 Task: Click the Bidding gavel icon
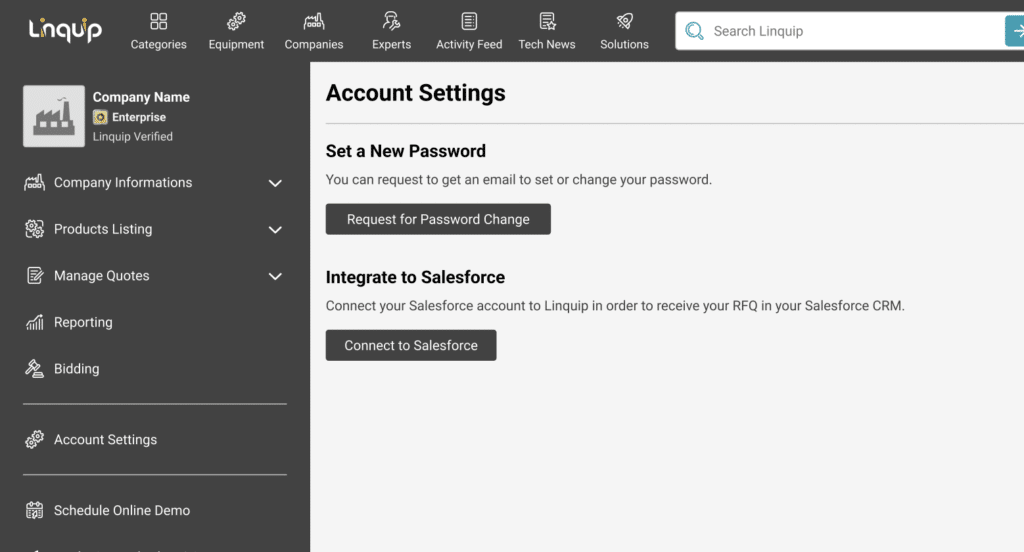(x=35, y=368)
